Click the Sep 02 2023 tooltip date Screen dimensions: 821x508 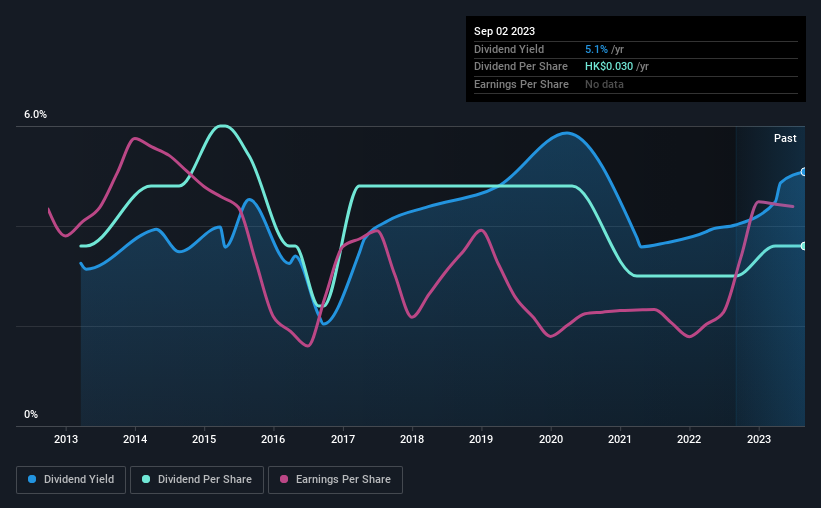point(504,31)
